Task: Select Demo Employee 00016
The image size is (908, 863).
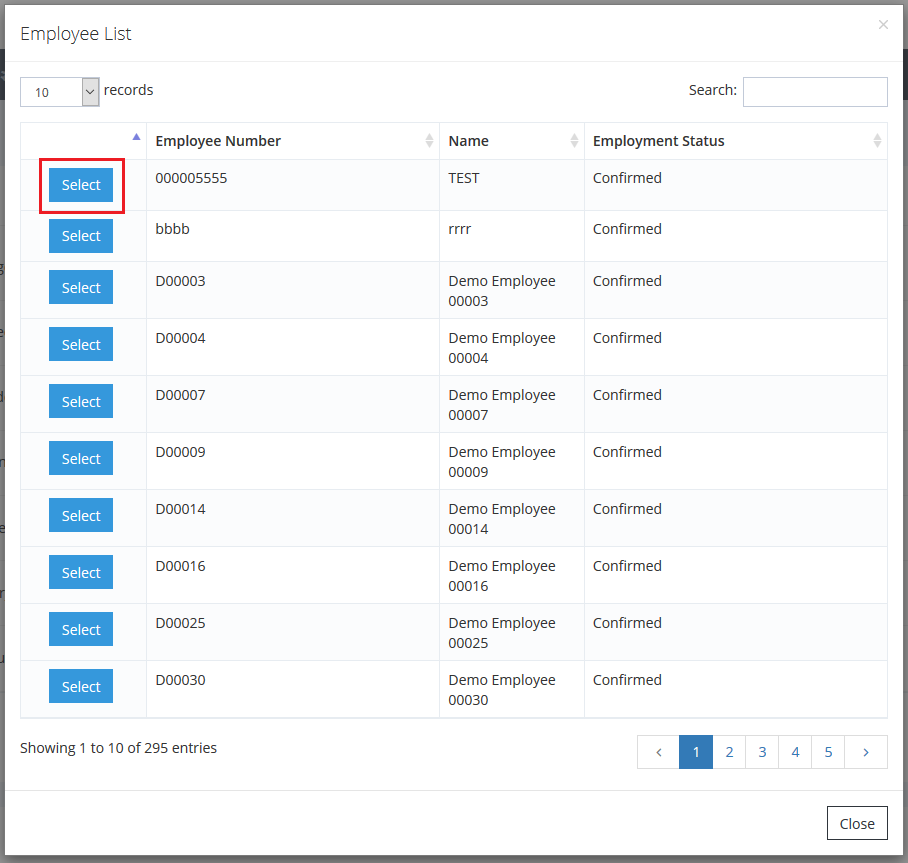Action: click(x=81, y=573)
